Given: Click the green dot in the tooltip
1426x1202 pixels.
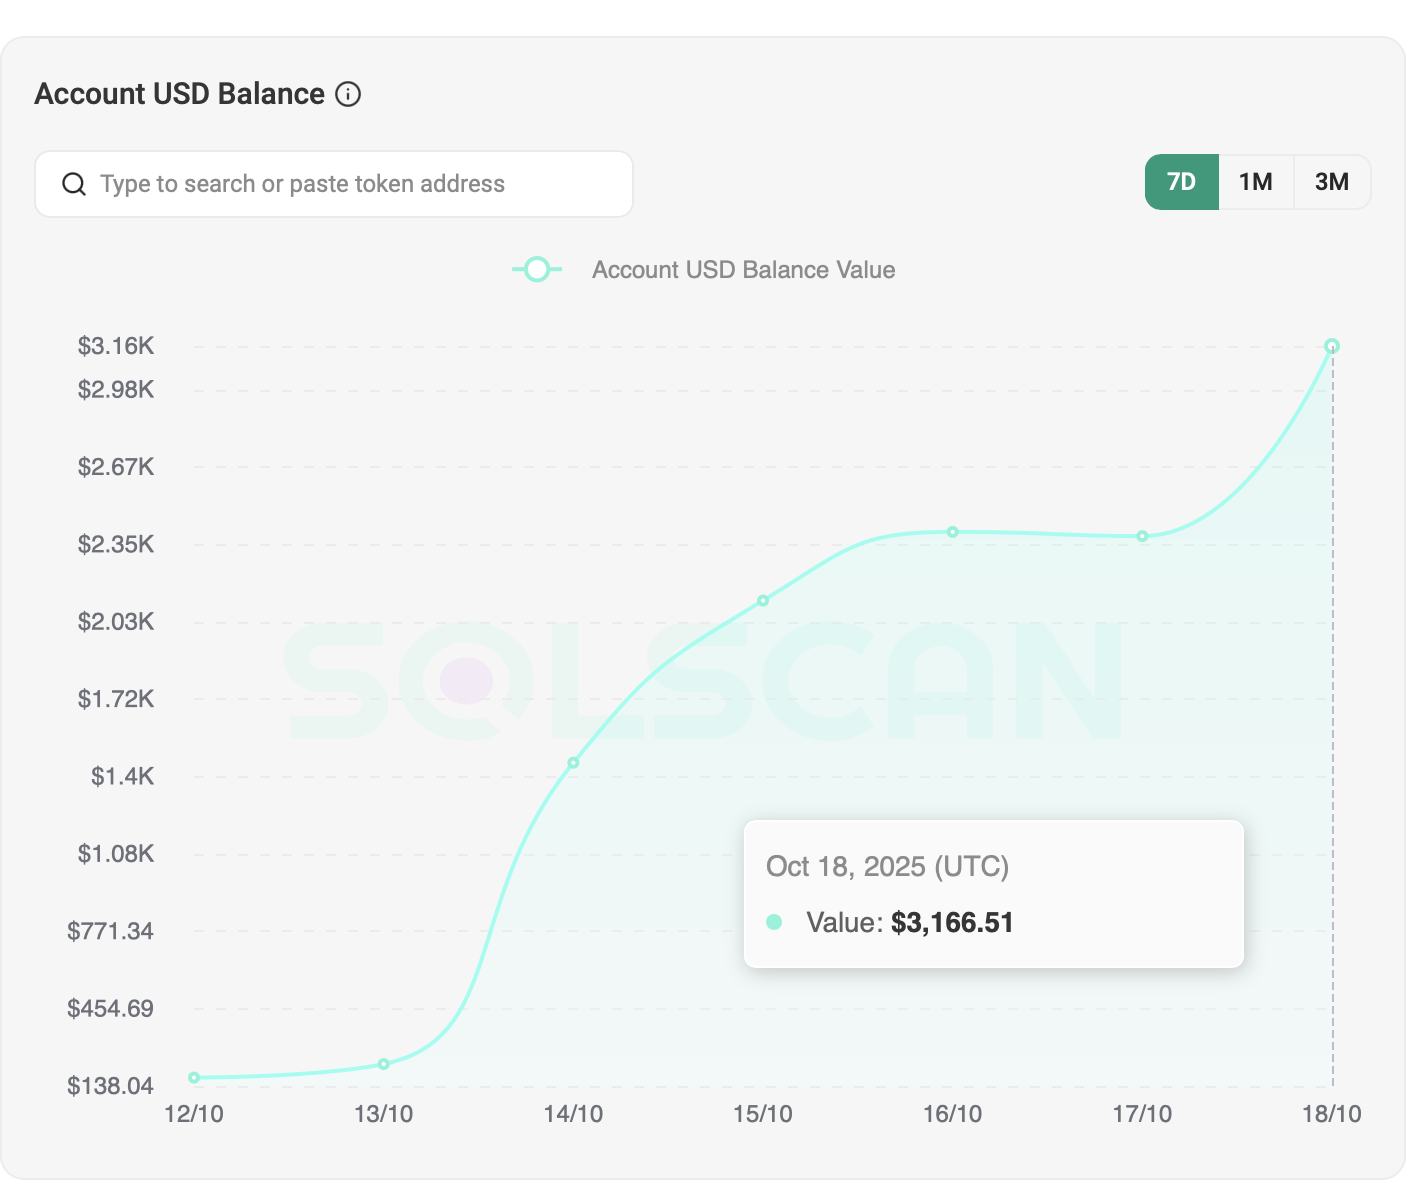Looking at the screenshot, I should click(x=774, y=922).
